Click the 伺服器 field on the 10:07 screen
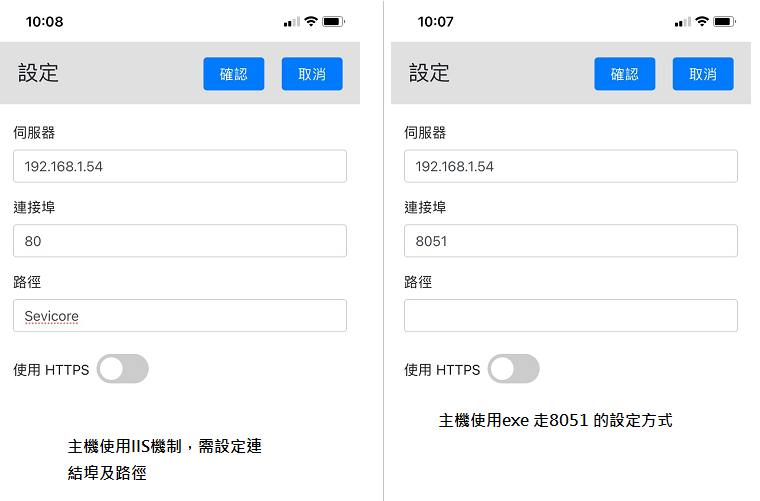 point(570,166)
